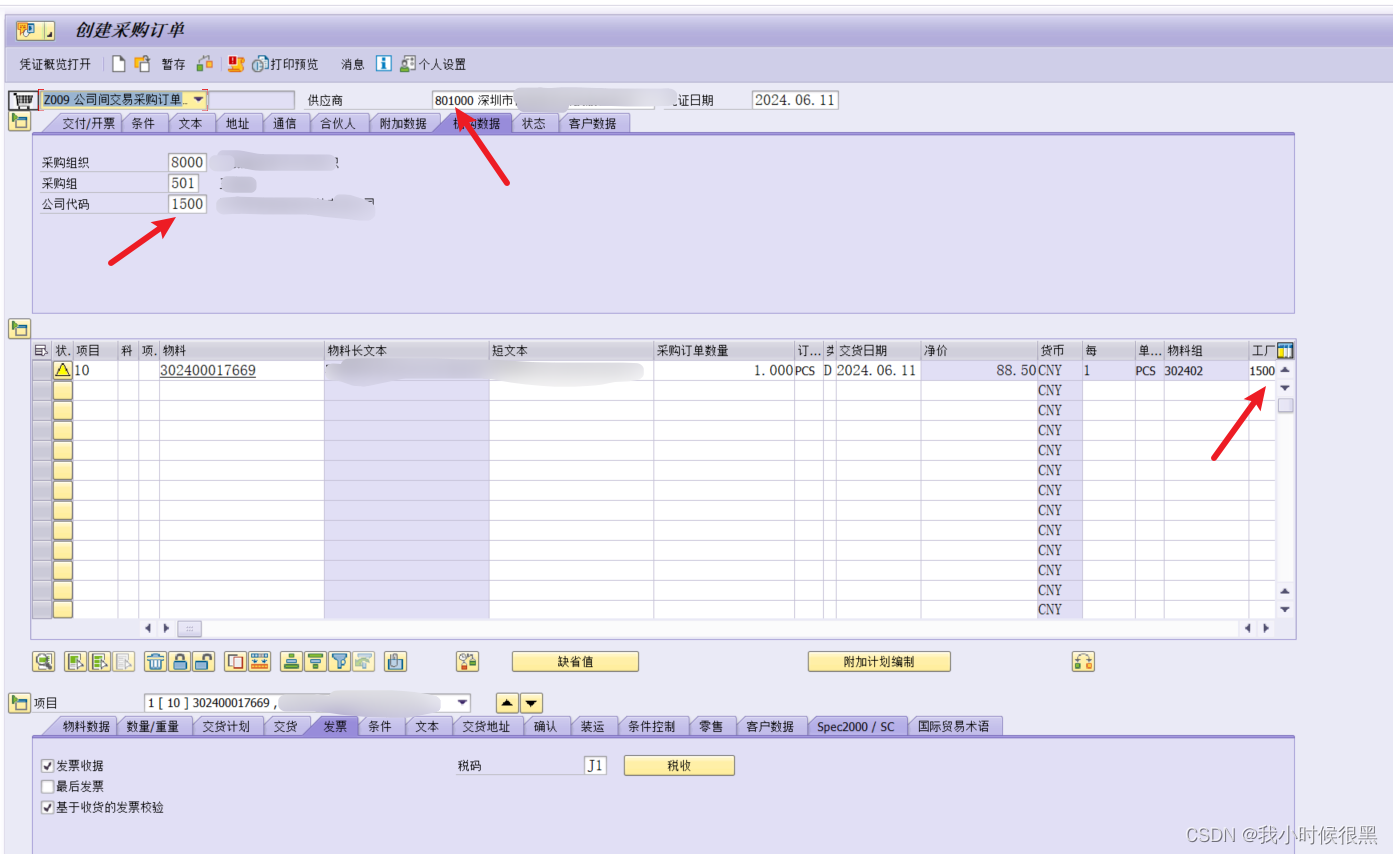Click the 附加计划编制 button

879,661
